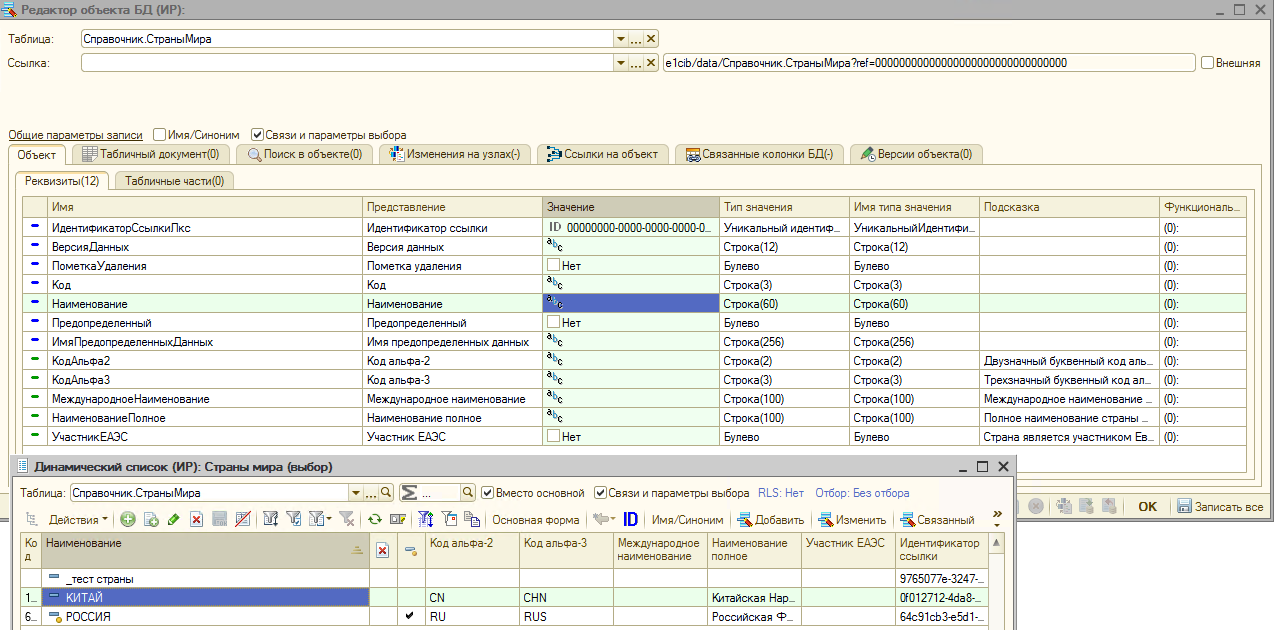1274x630 pixels.
Task: Click the Общие параметры записи link
Action: [75, 135]
